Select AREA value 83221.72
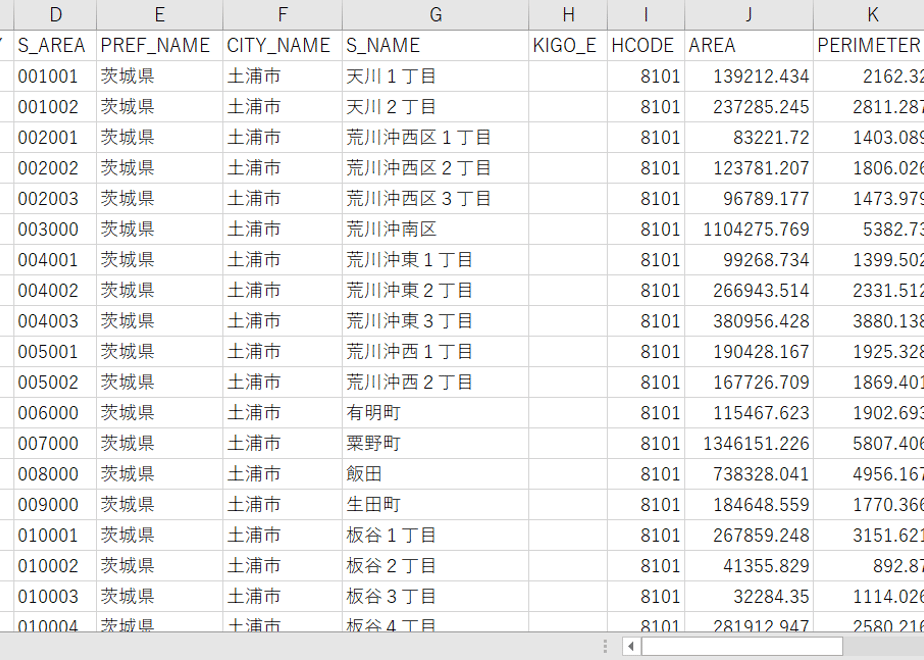The image size is (924, 660). [749, 137]
